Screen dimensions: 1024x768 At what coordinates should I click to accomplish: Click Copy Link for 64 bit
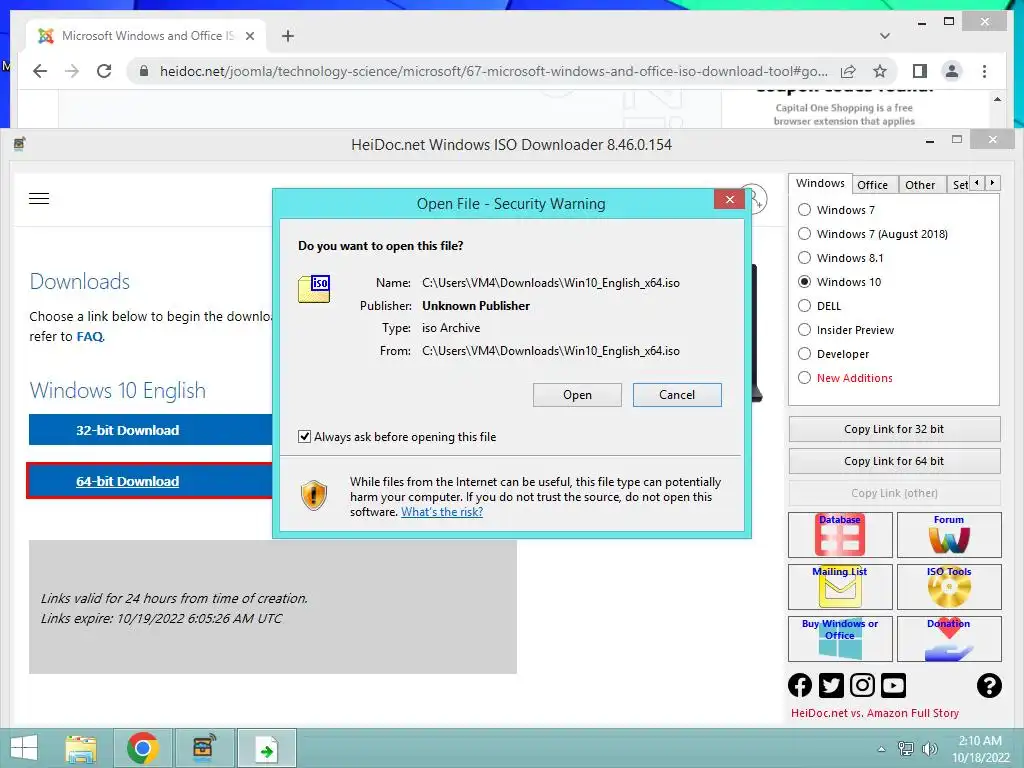(894, 461)
